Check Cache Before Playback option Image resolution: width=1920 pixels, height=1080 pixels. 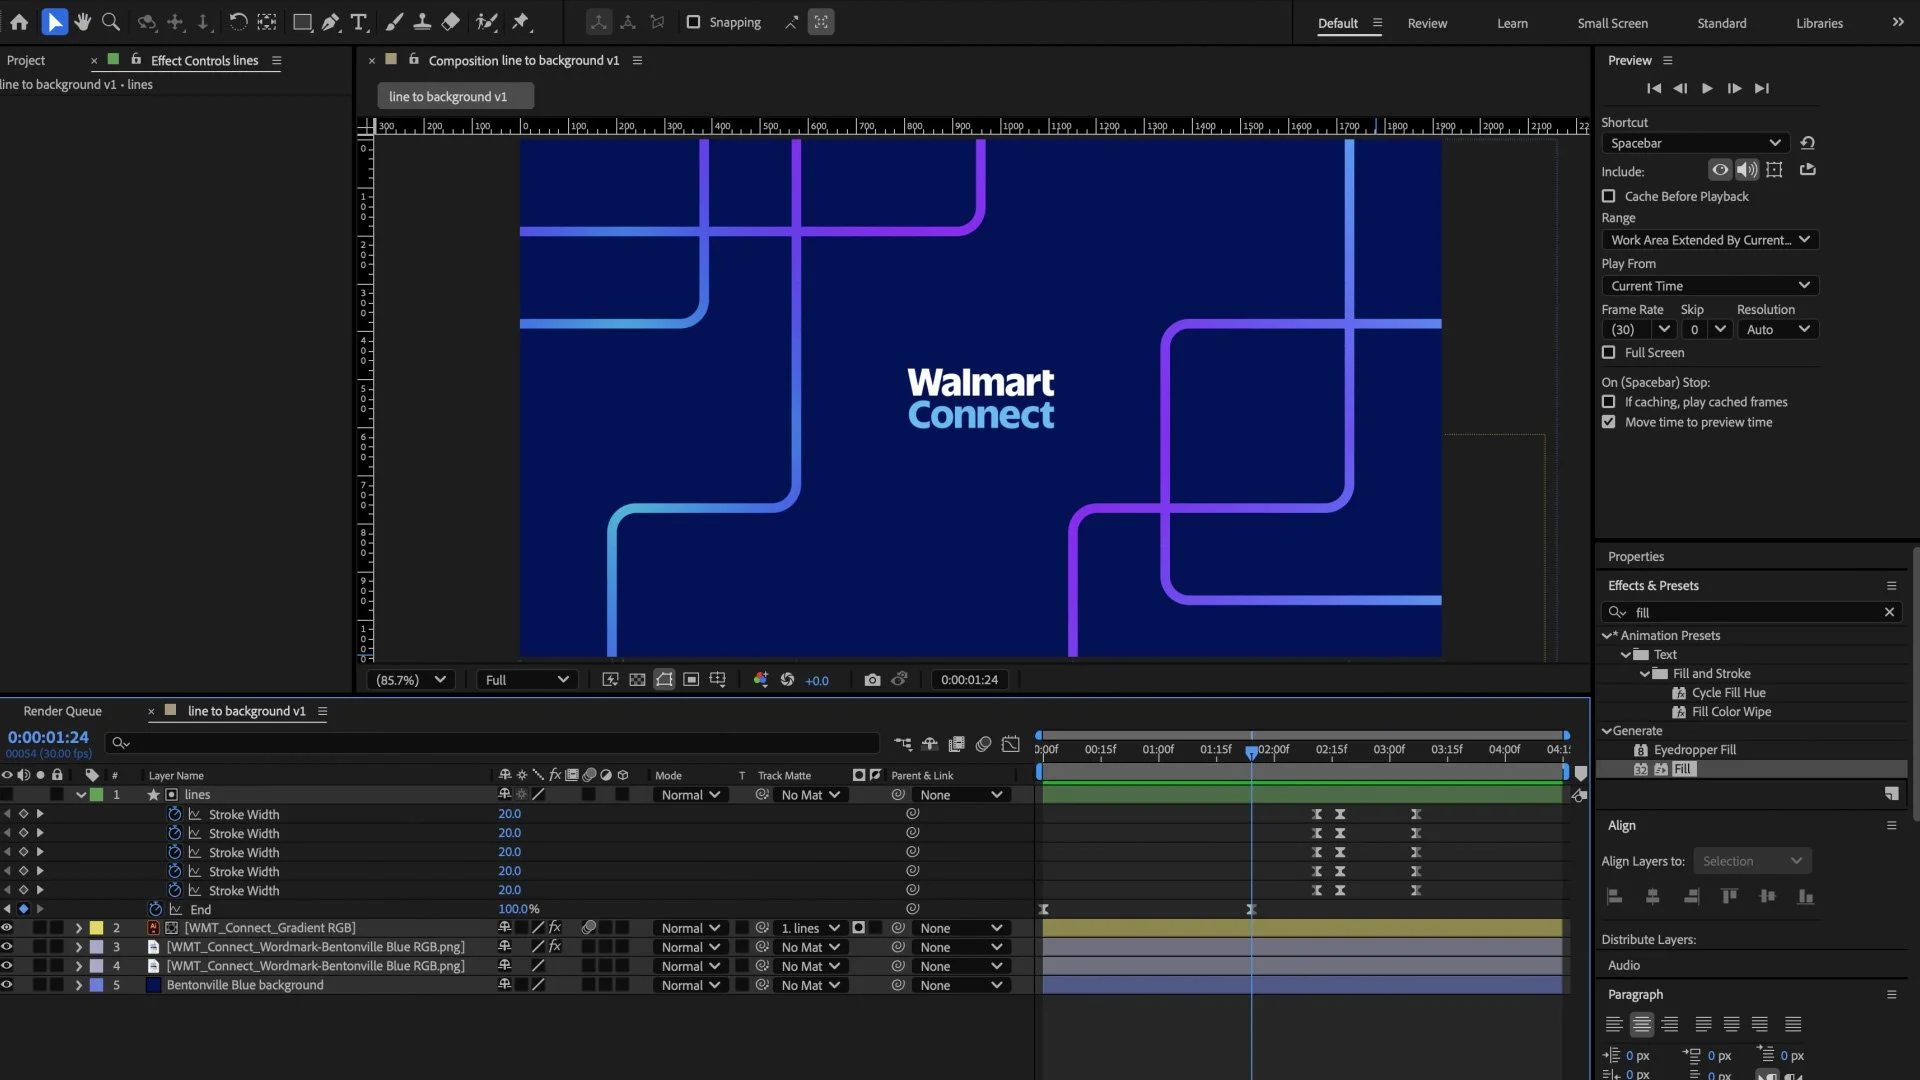pos(1609,197)
